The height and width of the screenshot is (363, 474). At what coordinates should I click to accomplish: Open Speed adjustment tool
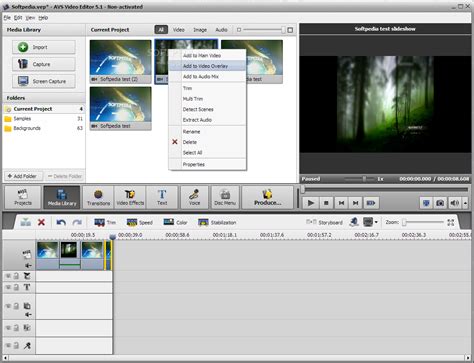pos(140,222)
